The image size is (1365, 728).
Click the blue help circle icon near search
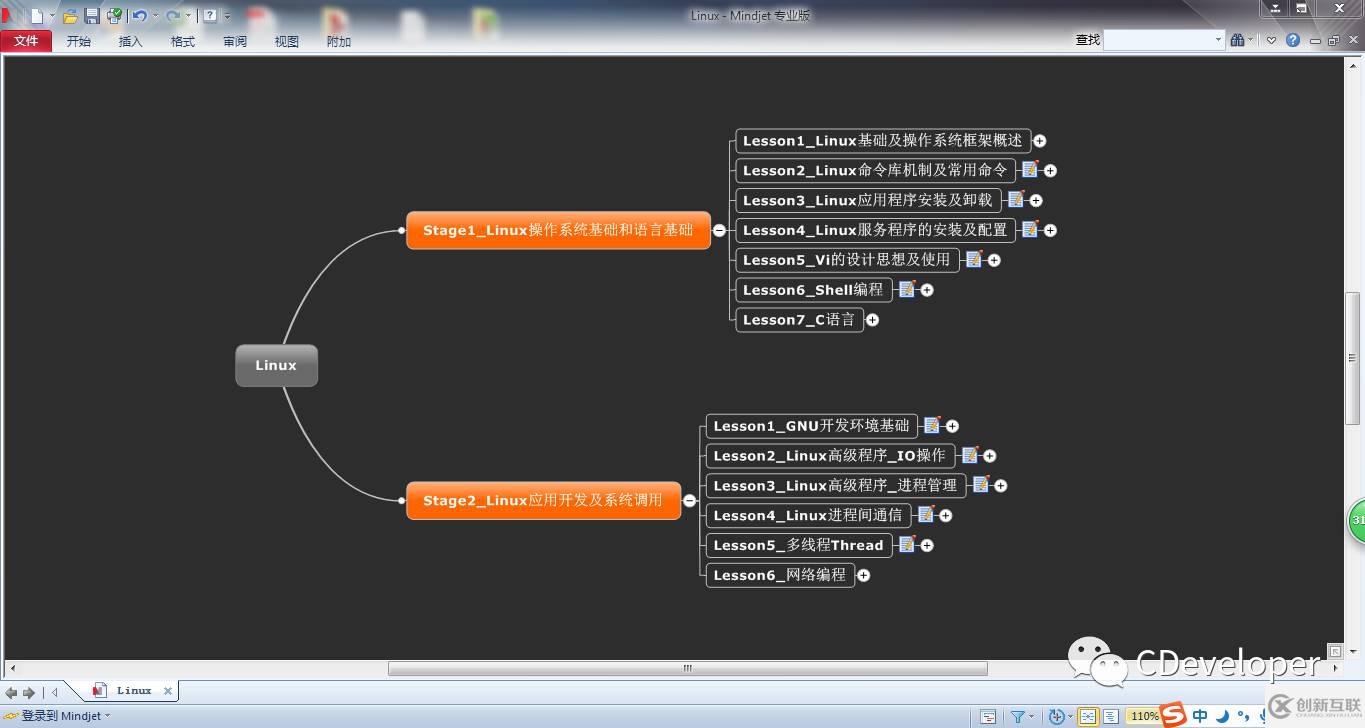1292,40
